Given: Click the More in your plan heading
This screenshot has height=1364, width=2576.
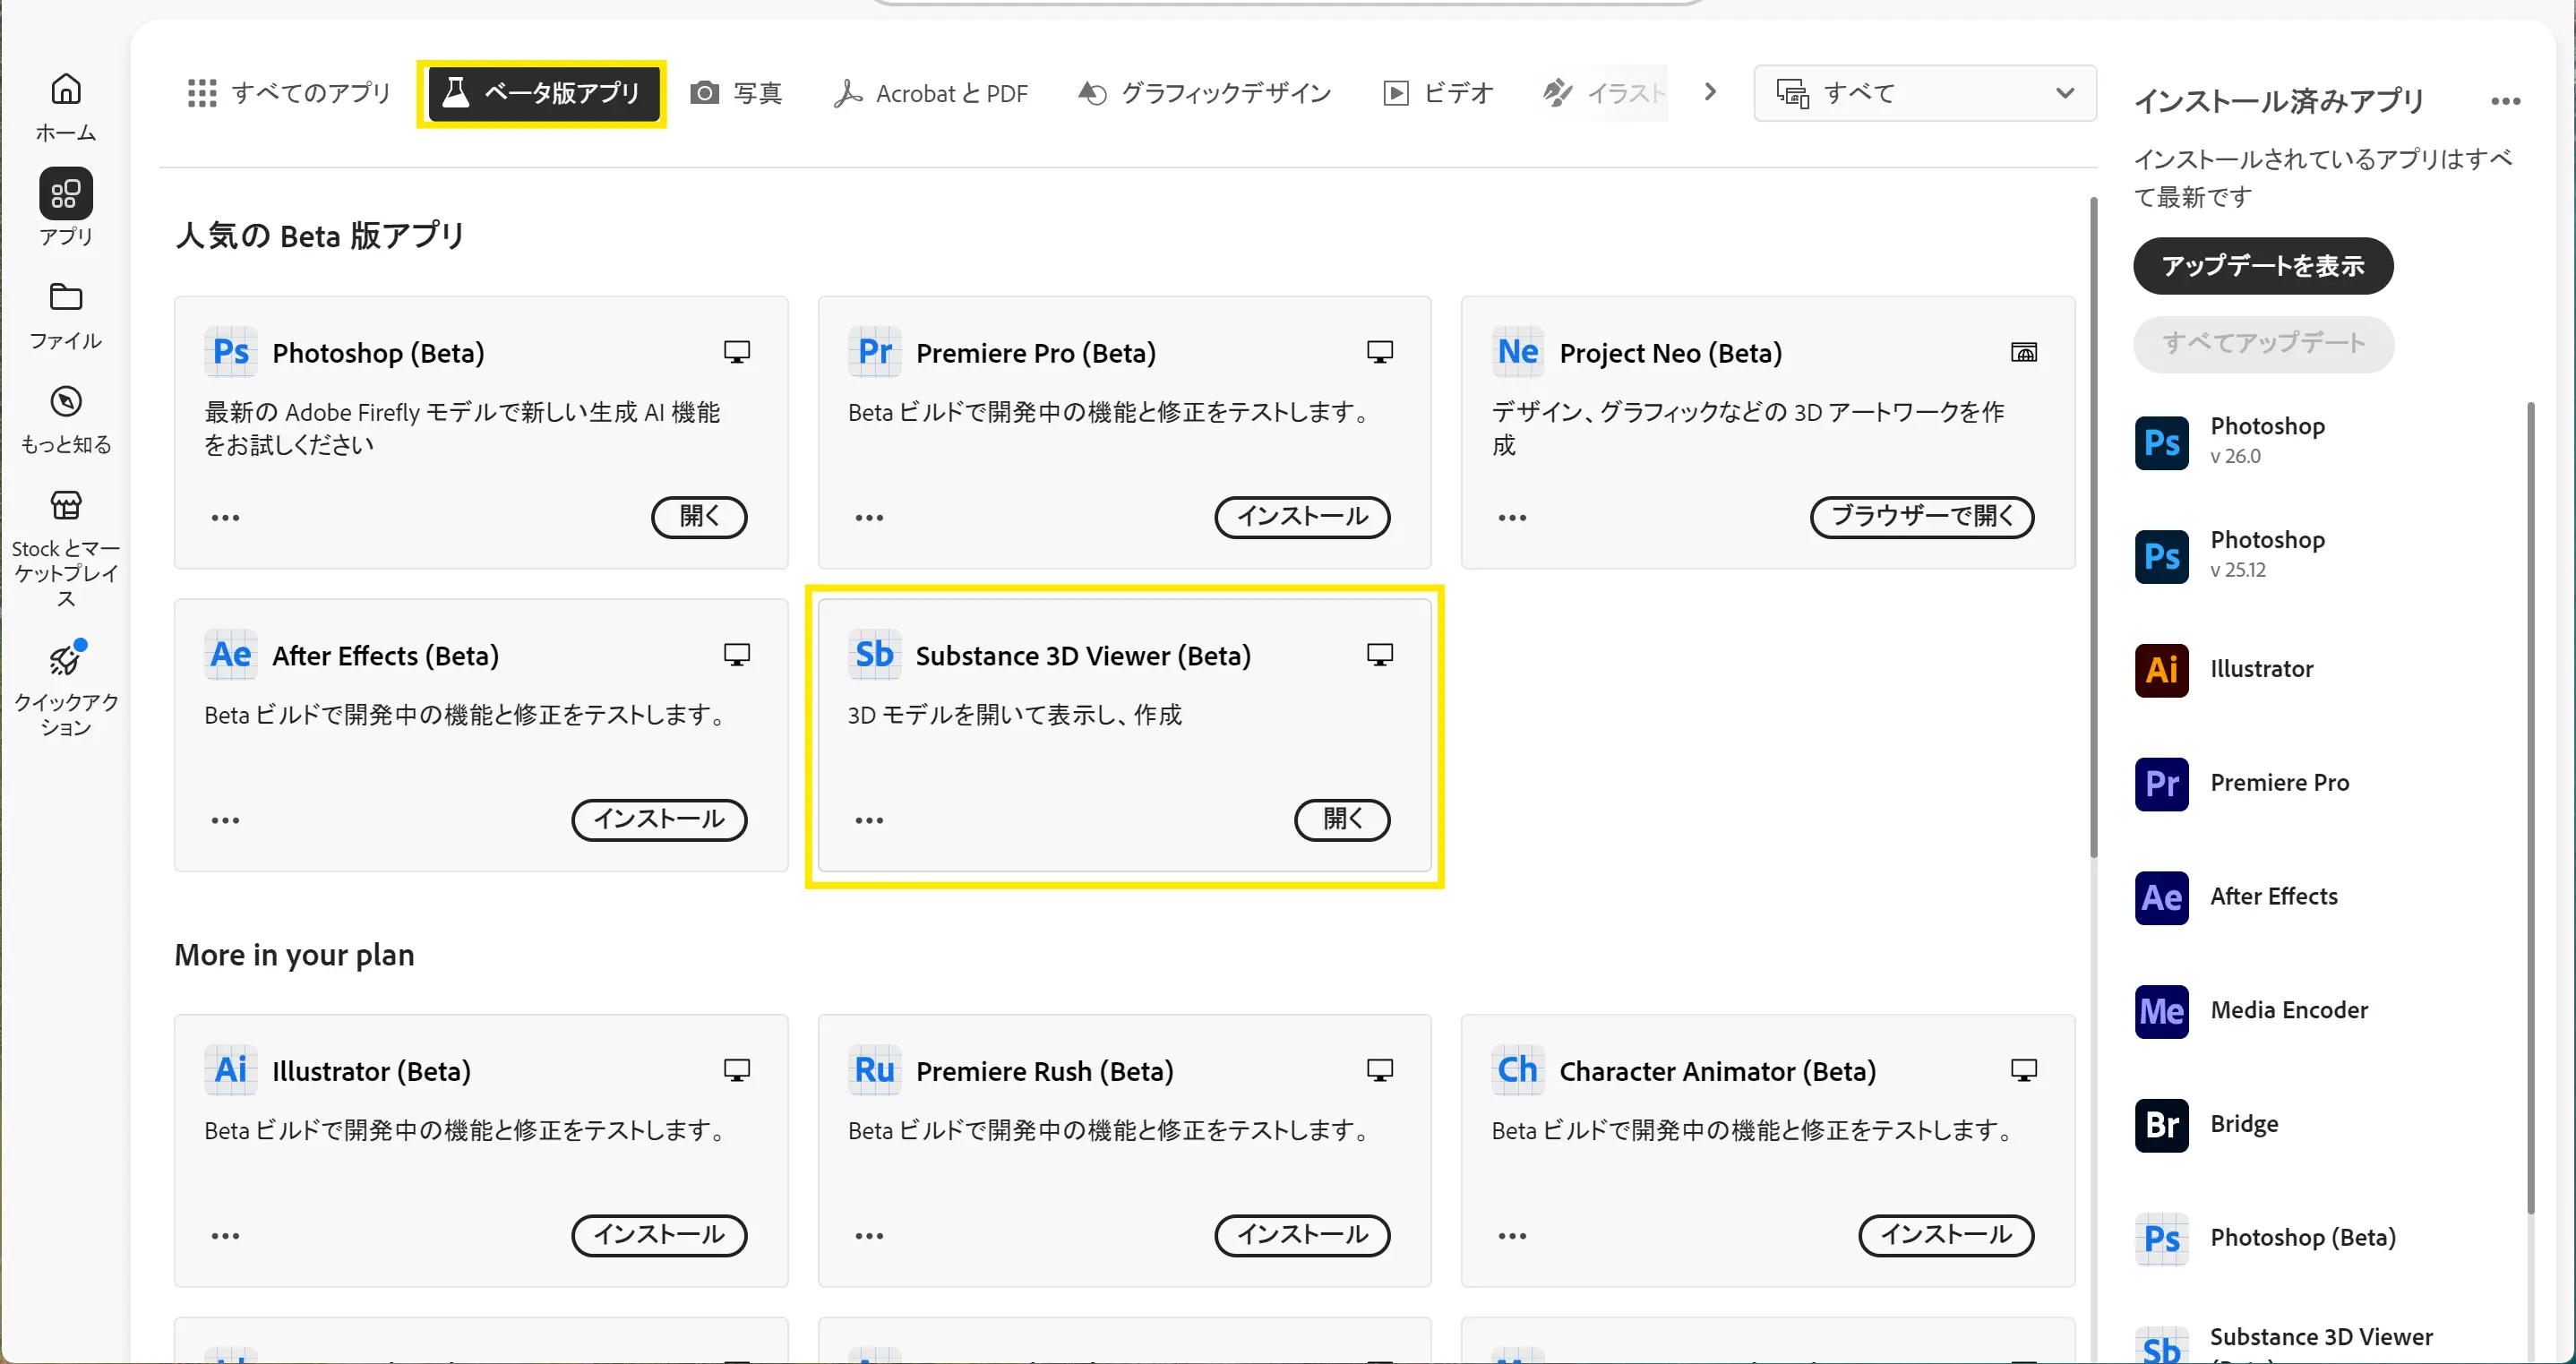Looking at the screenshot, I should [294, 955].
